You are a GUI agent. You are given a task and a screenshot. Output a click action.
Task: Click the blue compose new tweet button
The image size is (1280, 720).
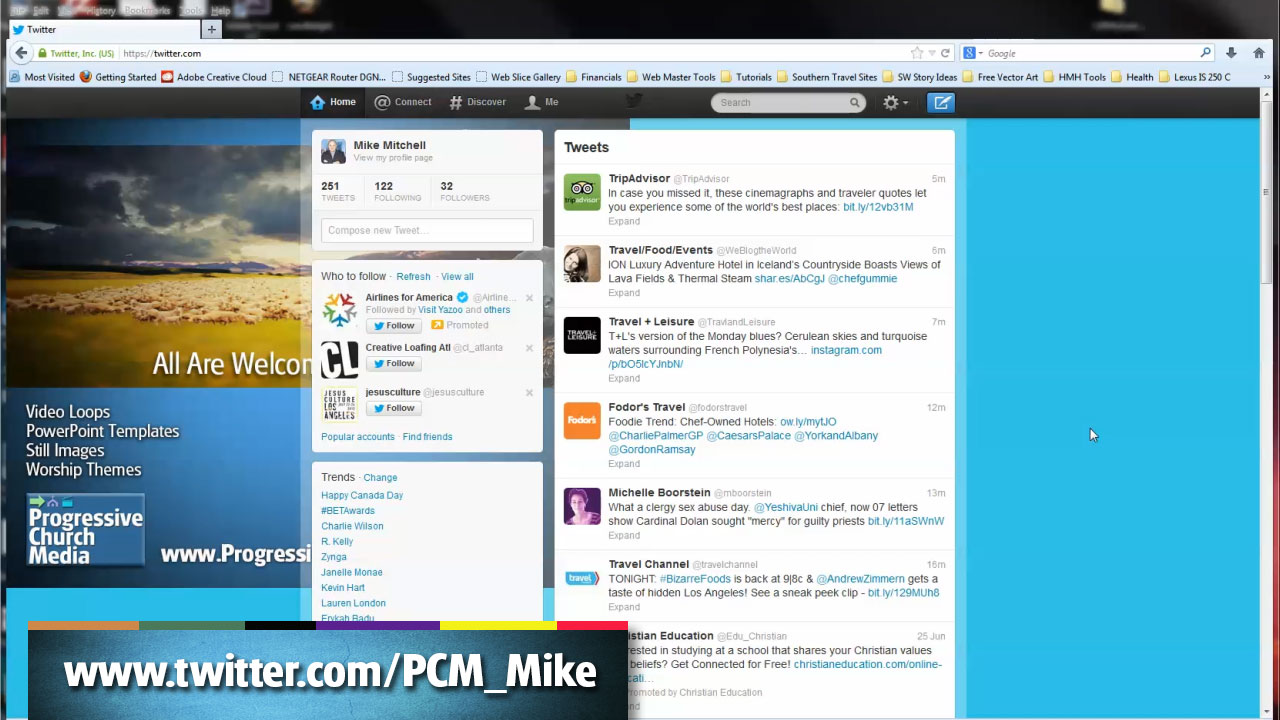click(941, 102)
